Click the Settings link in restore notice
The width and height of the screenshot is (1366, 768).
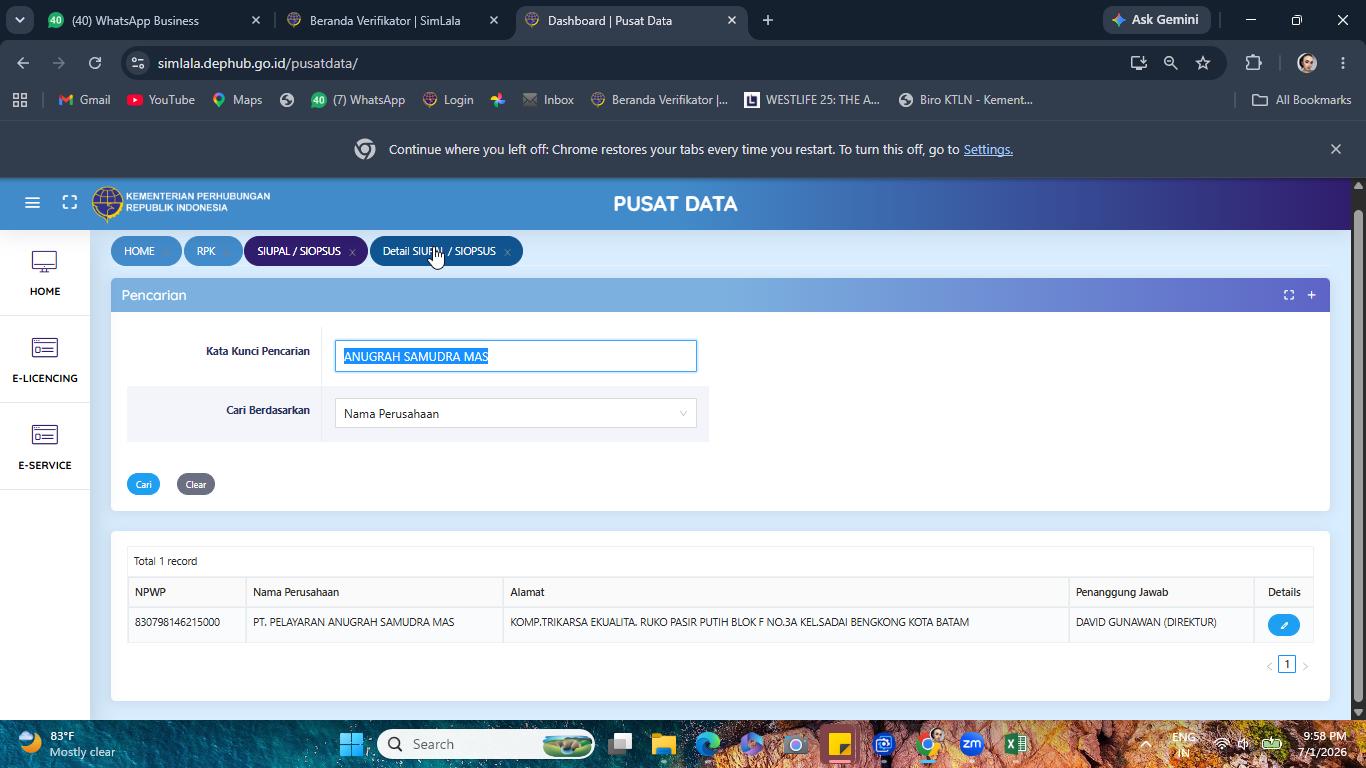pos(988,149)
